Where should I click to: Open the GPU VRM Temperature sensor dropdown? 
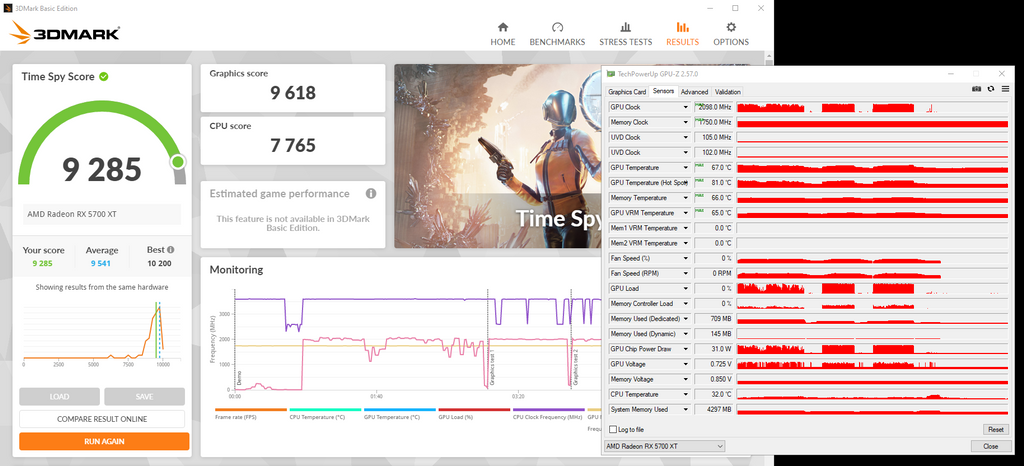(x=686, y=213)
